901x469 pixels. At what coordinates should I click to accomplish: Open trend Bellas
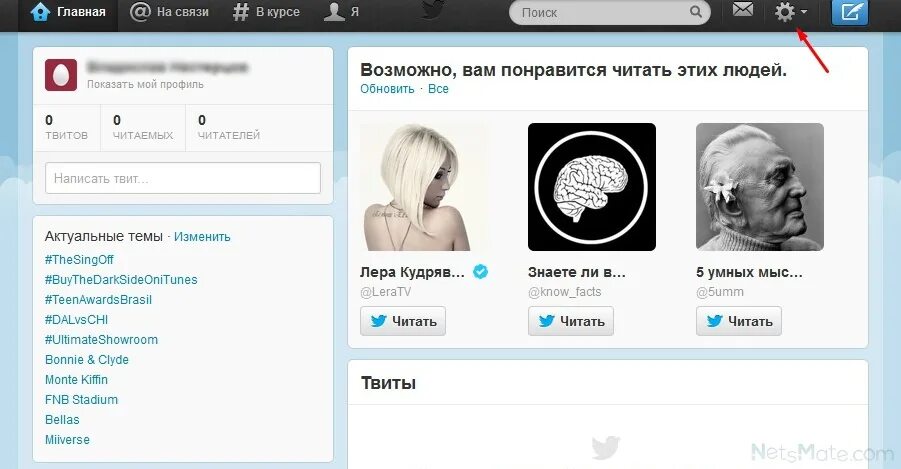[62, 420]
